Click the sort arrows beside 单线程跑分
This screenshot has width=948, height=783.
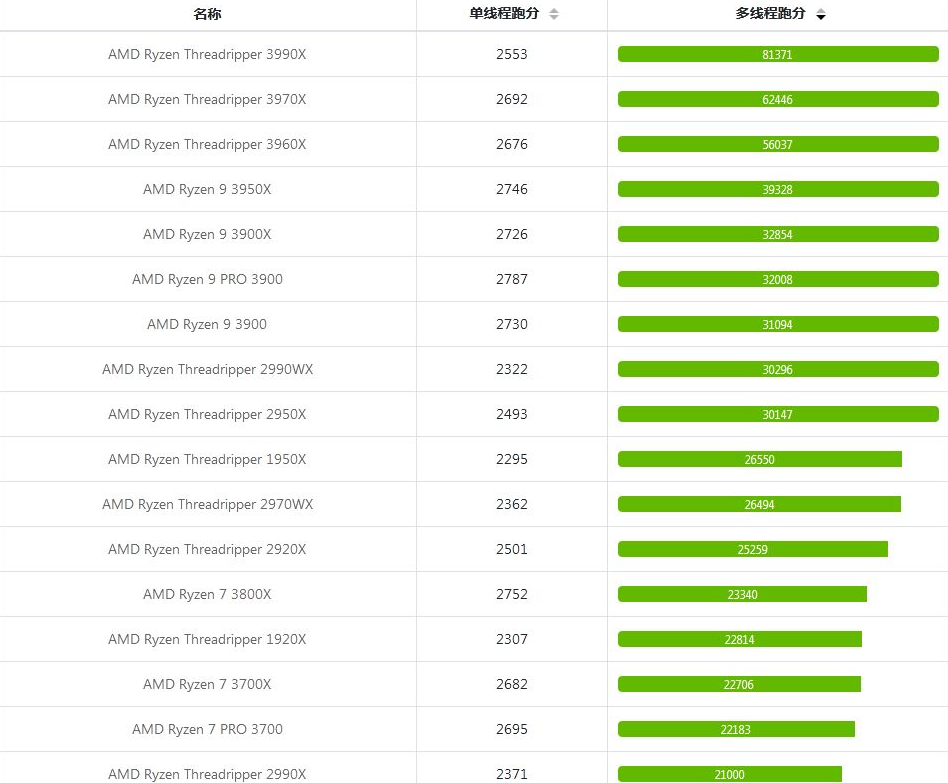[x=554, y=14]
